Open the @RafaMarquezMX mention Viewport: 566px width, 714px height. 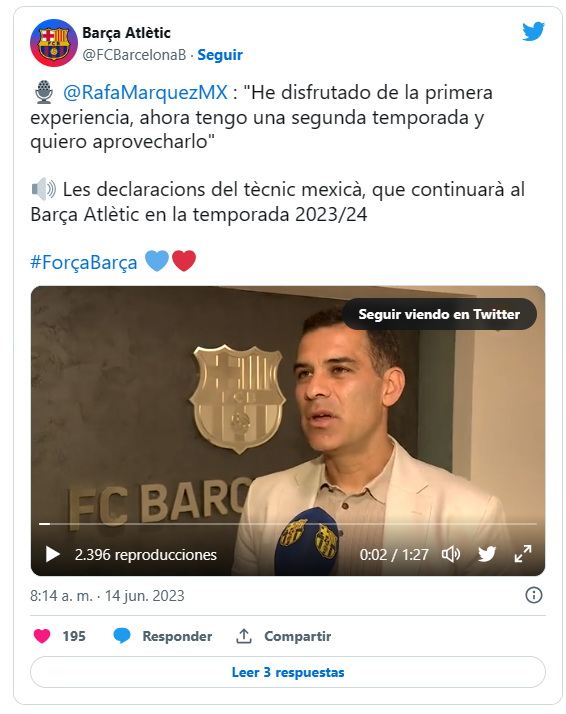coord(145,92)
